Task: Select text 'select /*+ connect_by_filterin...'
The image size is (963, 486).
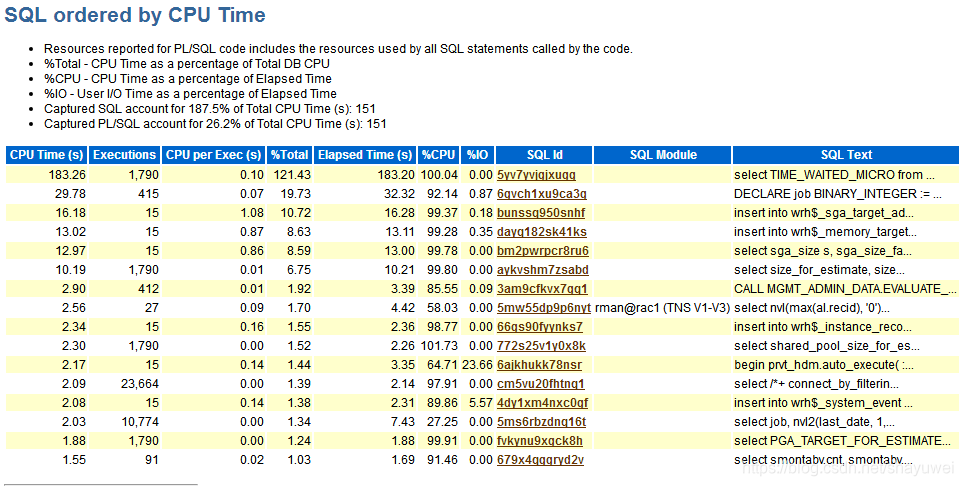Action: 816,384
